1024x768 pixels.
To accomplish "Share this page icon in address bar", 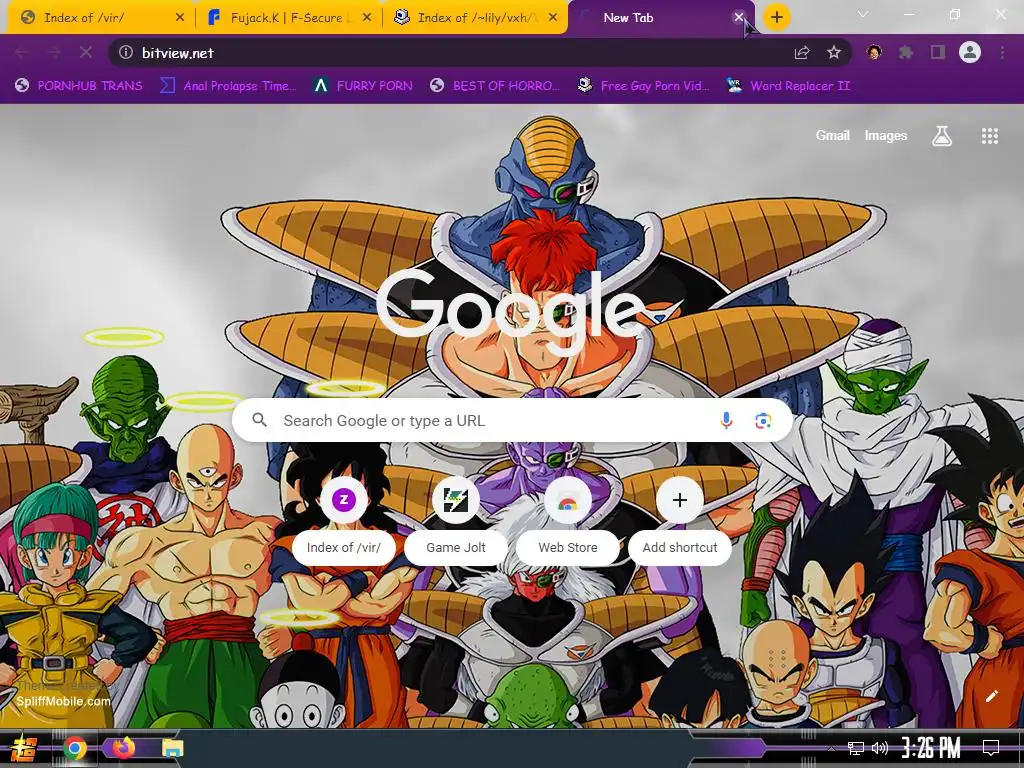I will click(x=802, y=53).
